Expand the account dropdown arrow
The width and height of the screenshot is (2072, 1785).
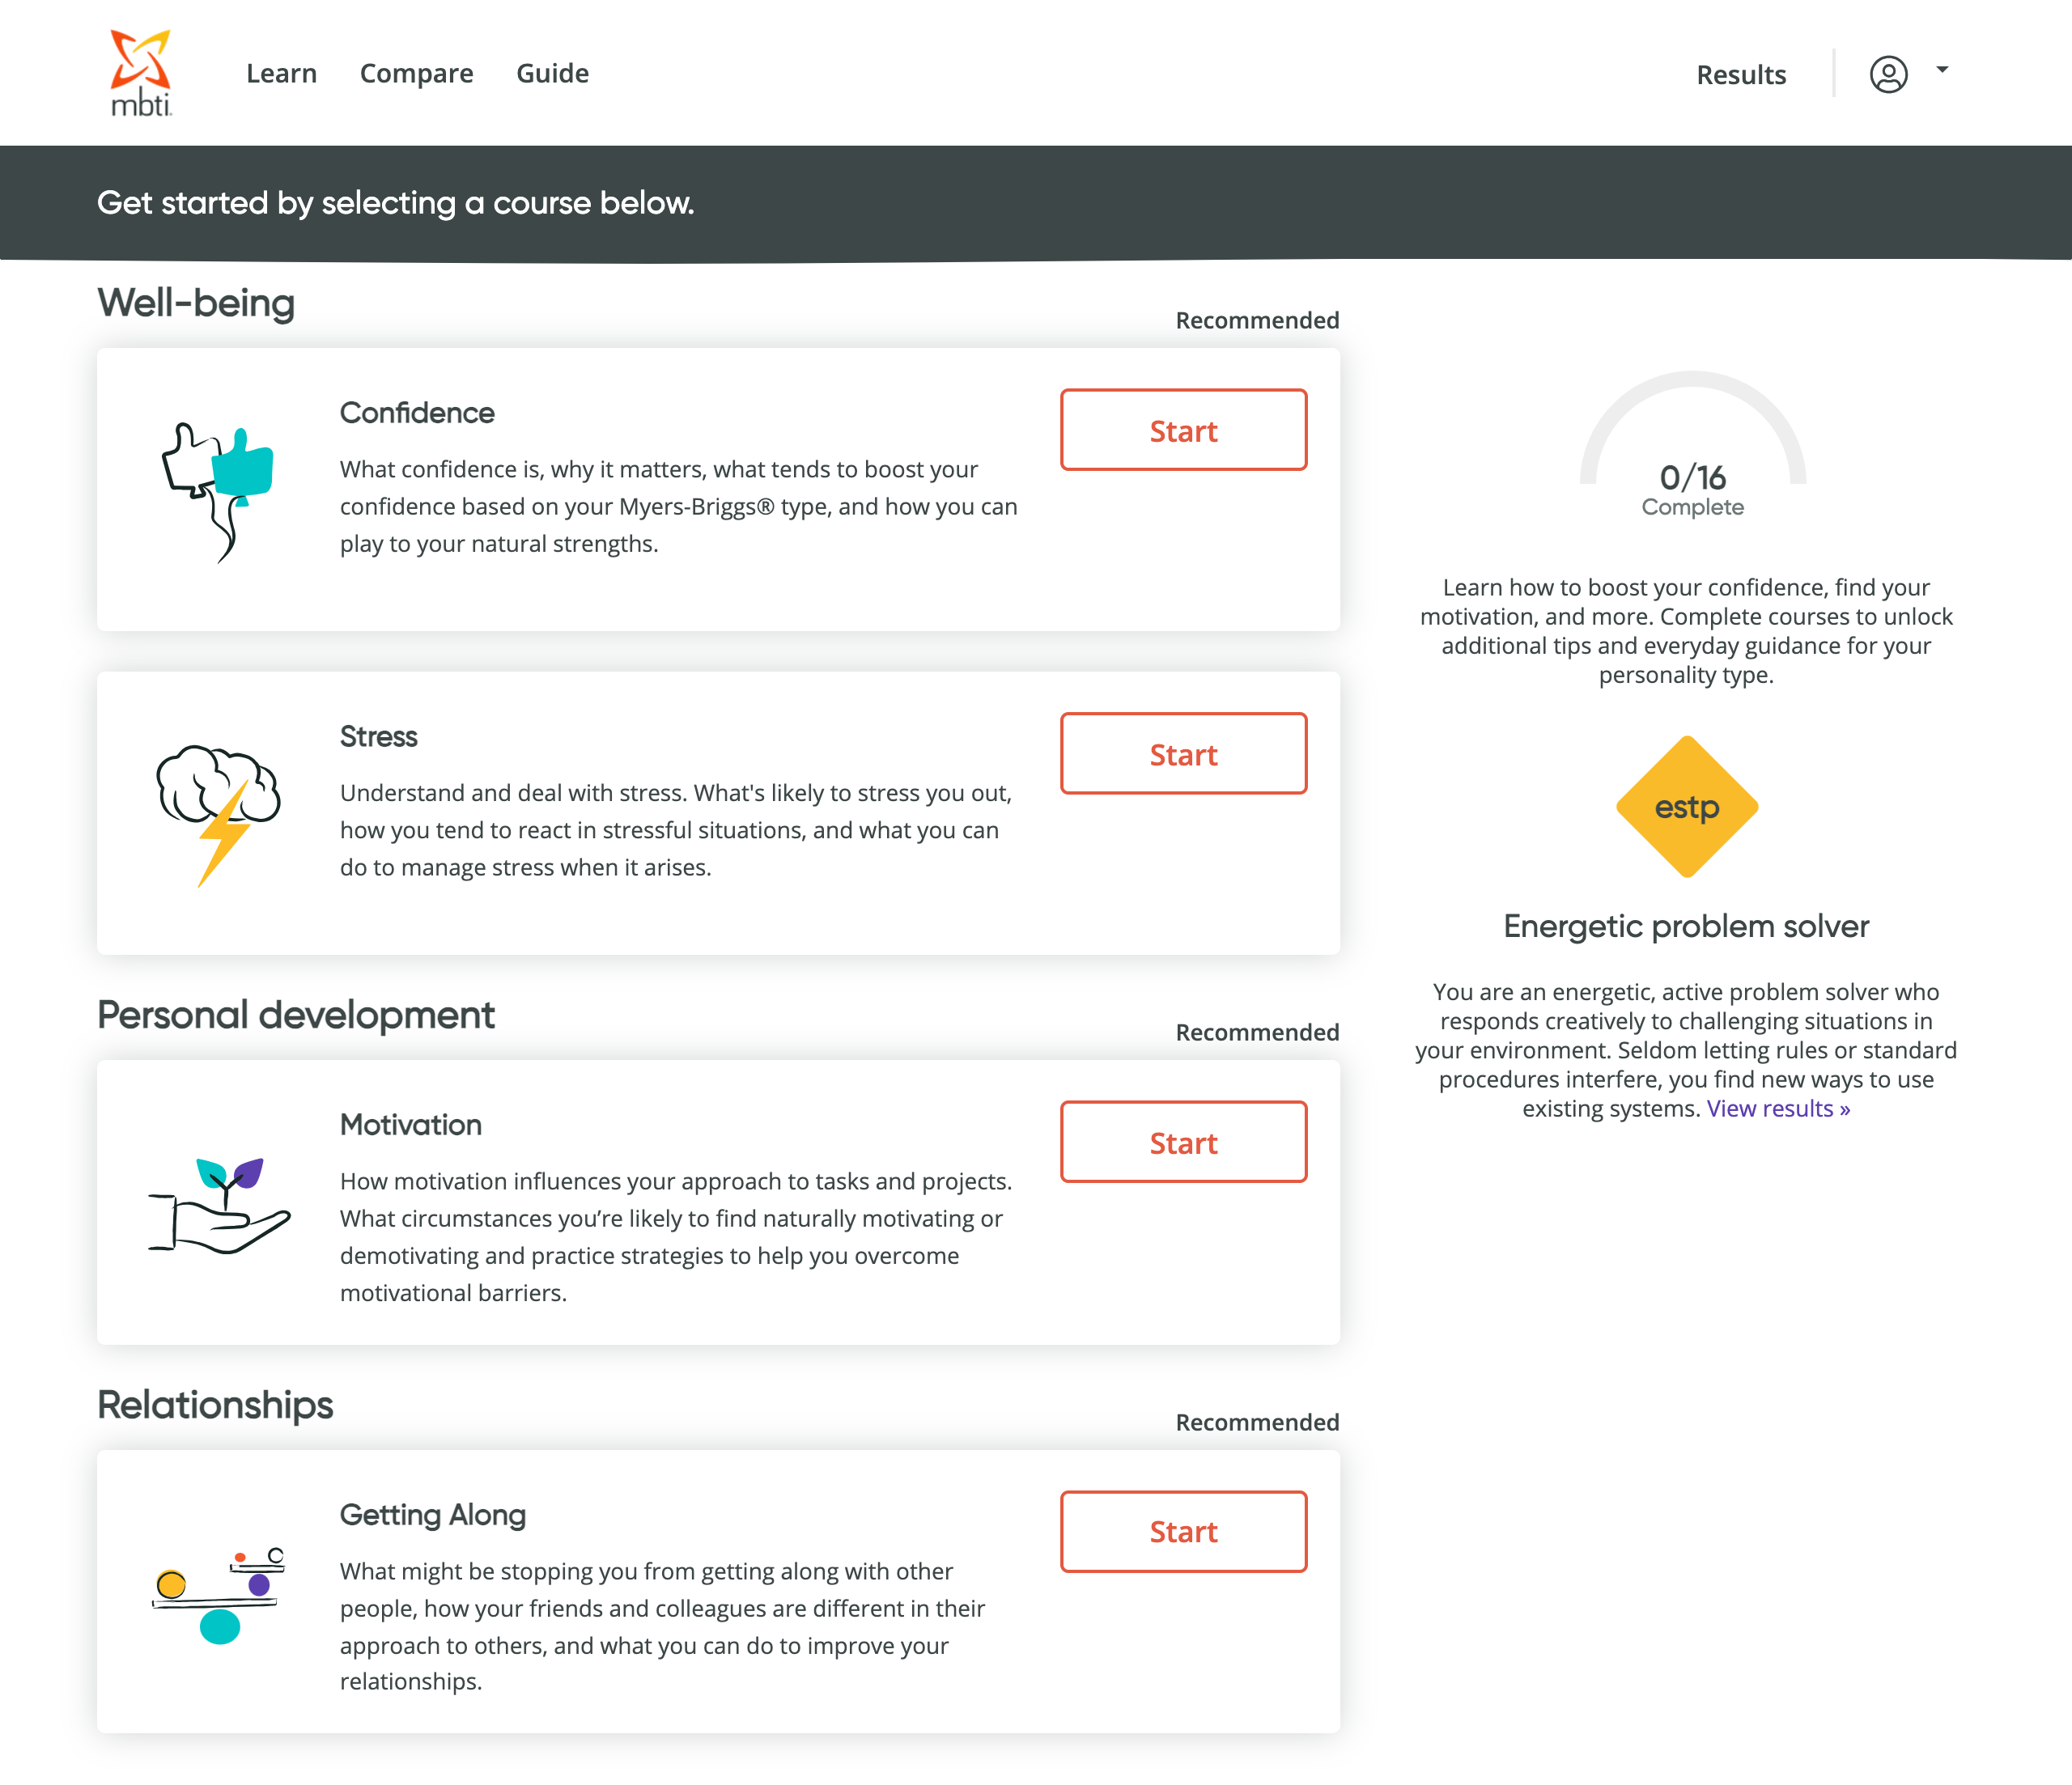[1942, 70]
